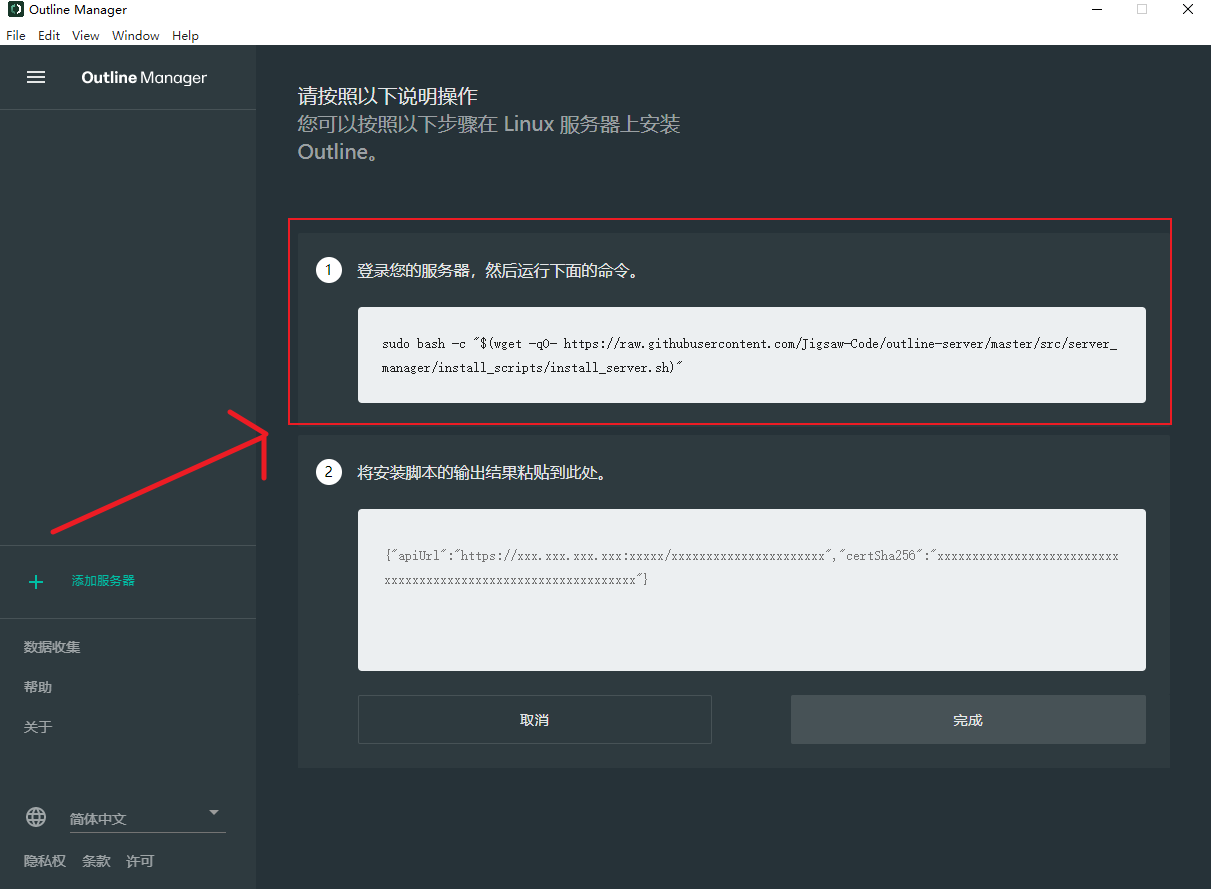Click the Outline Manager app icon in title bar
1211x889 pixels.
[x=16, y=10]
